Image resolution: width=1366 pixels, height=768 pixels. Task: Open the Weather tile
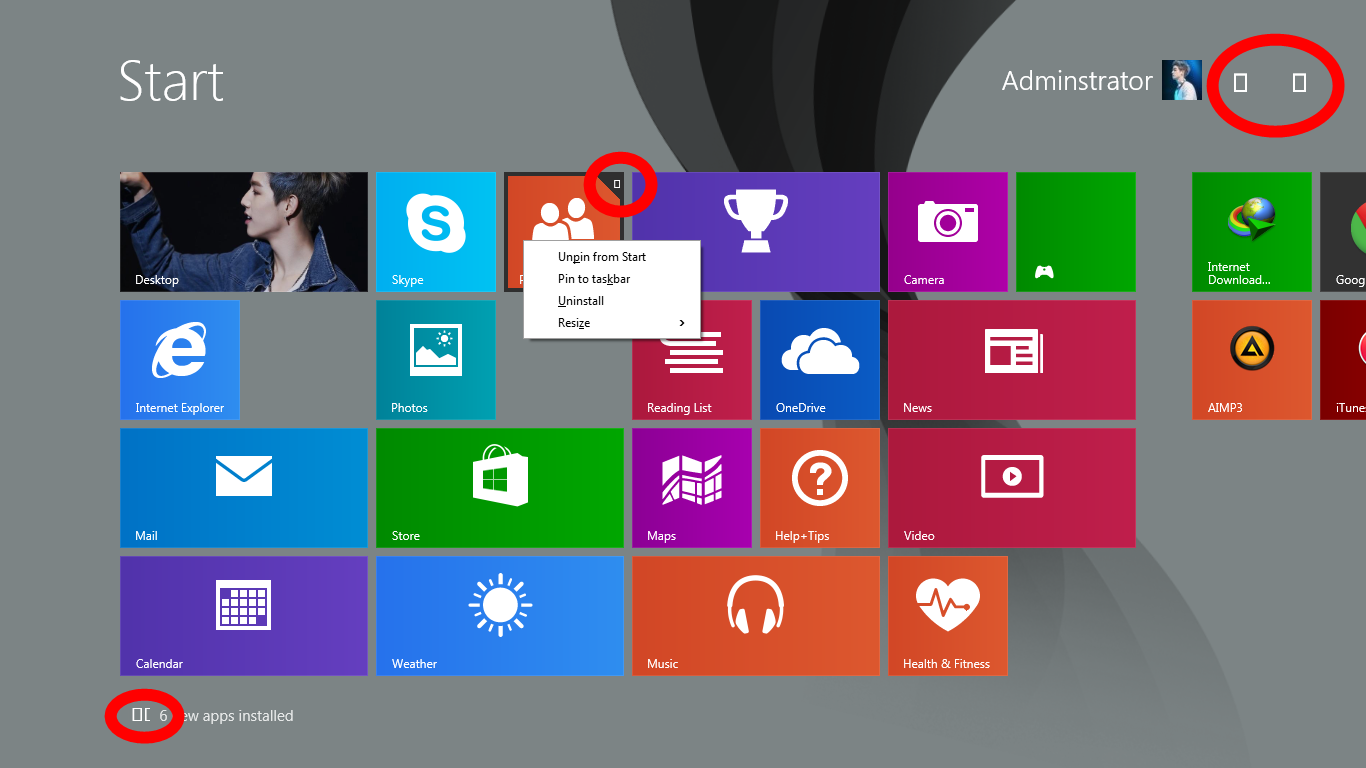tap(499, 615)
